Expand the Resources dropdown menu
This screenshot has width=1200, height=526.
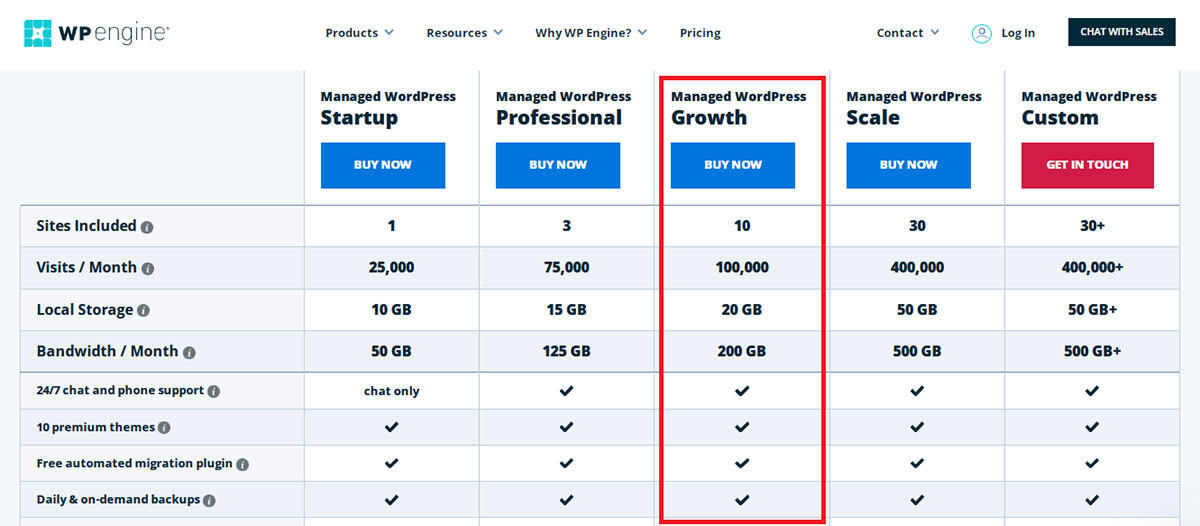[465, 33]
